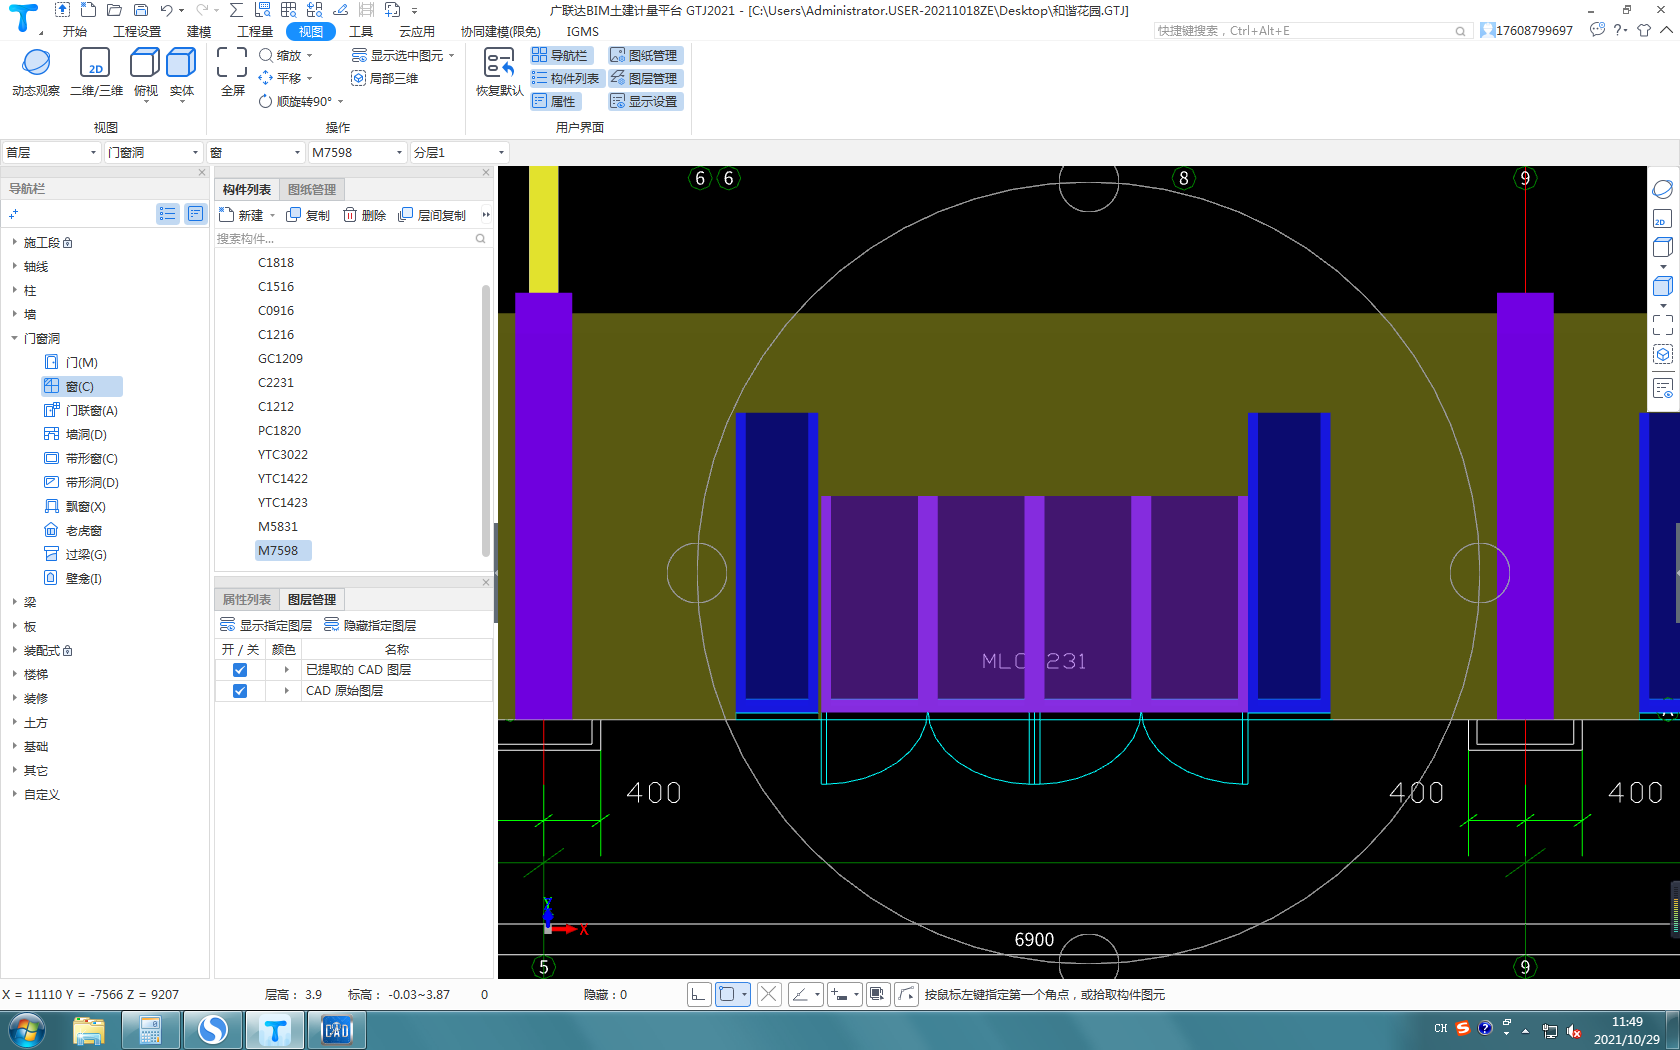Open the 工程设置 ribbon tab
The width and height of the screenshot is (1680, 1050).
tap(137, 31)
